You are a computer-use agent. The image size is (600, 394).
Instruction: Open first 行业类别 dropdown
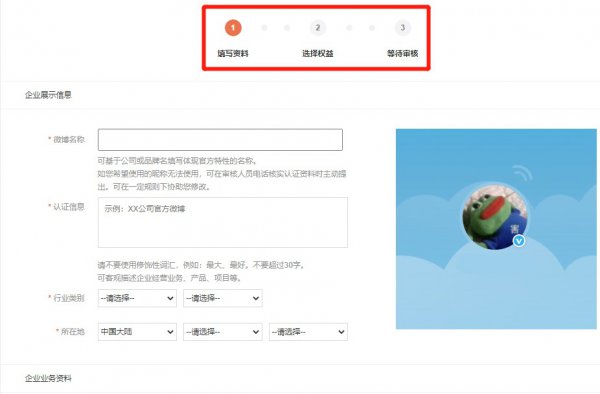click(x=137, y=298)
